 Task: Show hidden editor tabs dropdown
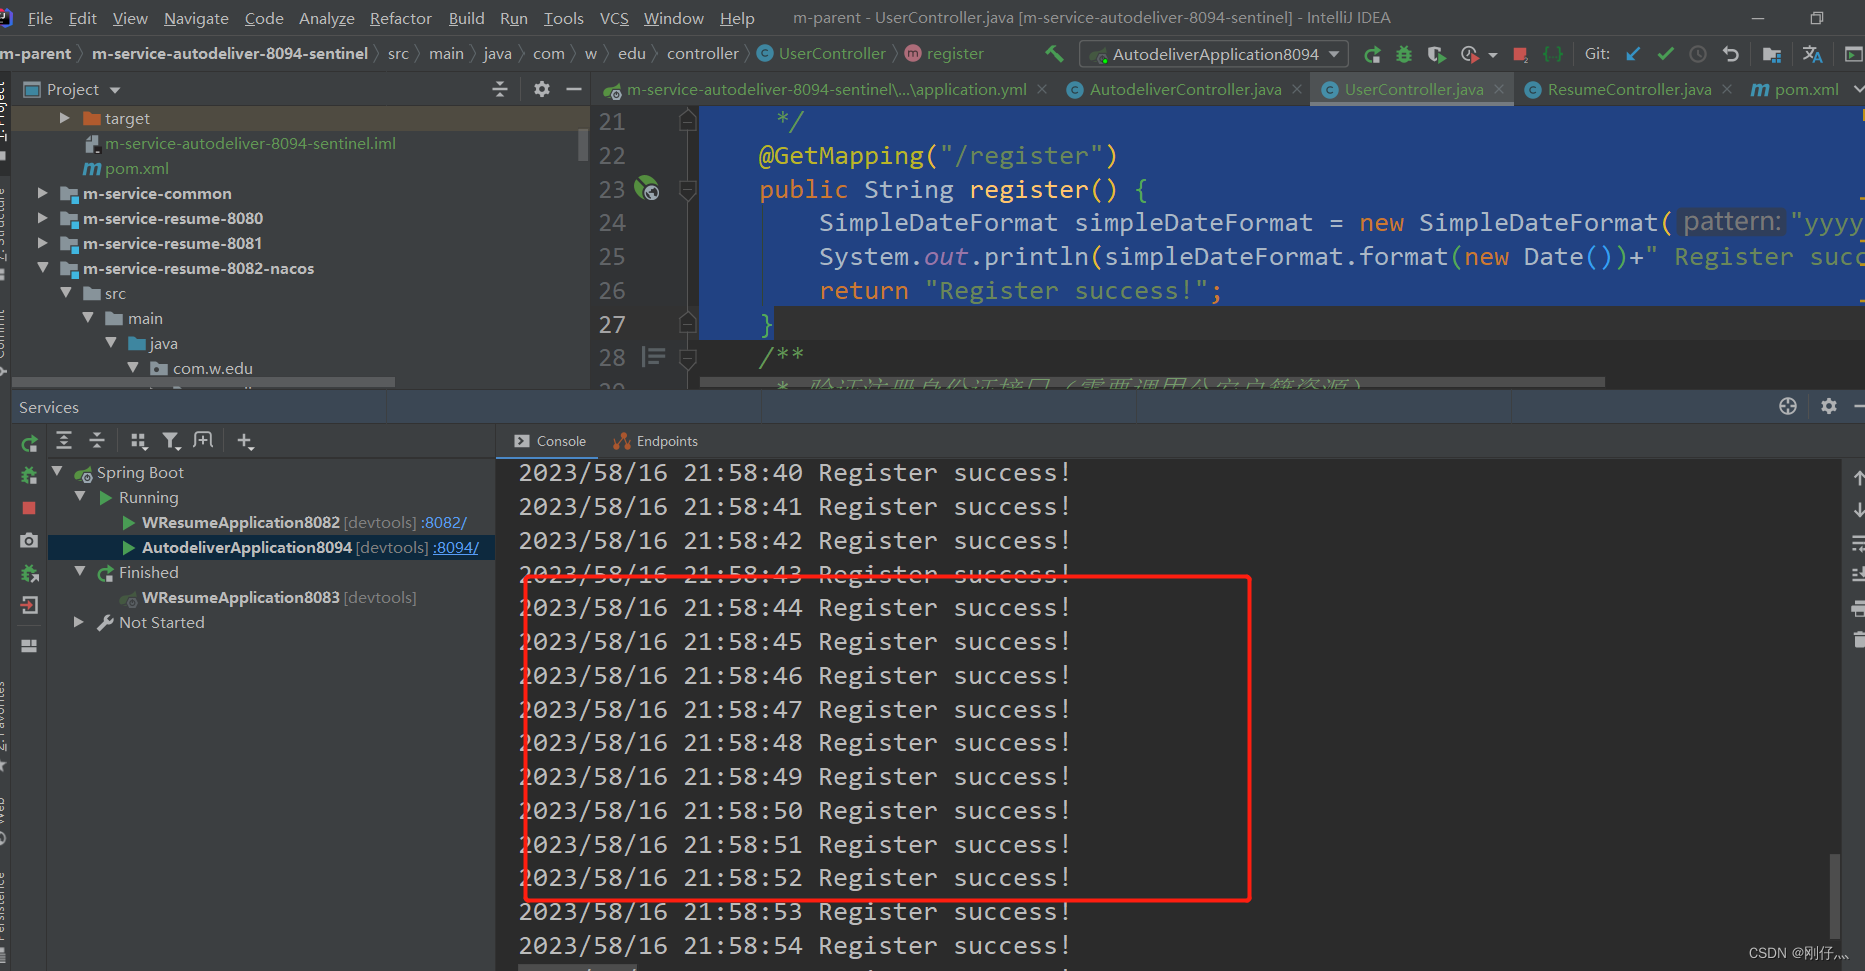(x=1857, y=89)
